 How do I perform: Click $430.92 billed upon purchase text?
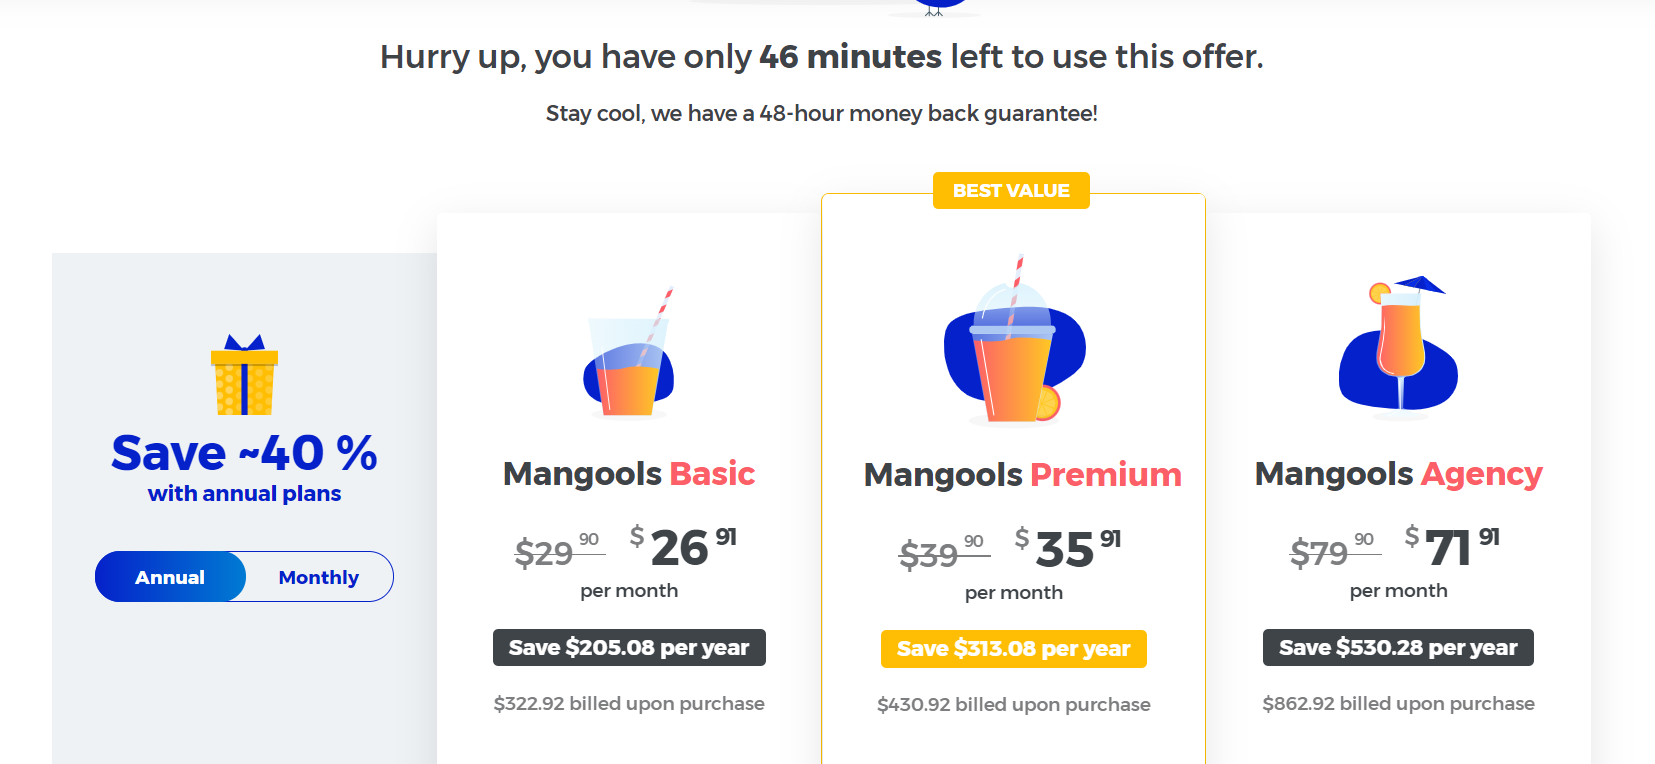point(1013,704)
